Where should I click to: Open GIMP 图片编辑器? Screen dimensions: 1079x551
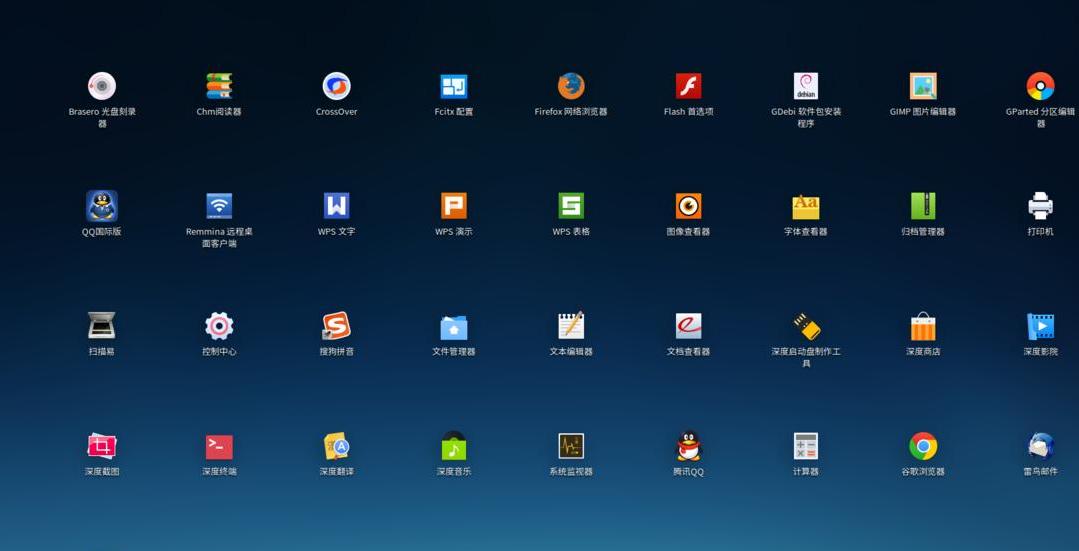pyautogui.click(x=923, y=86)
